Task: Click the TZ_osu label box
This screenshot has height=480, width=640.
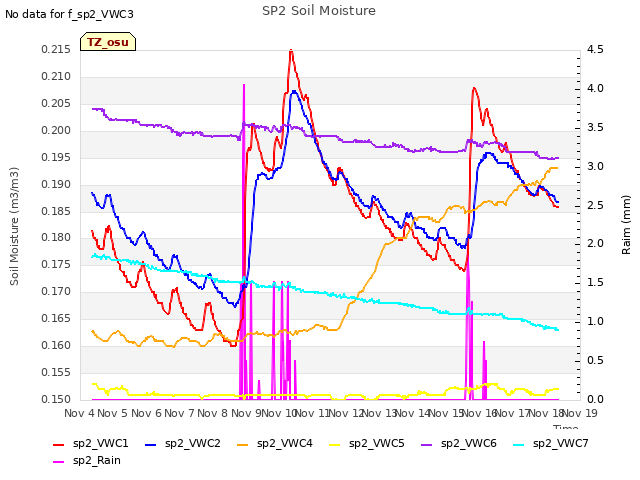Action: (x=108, y=42)
